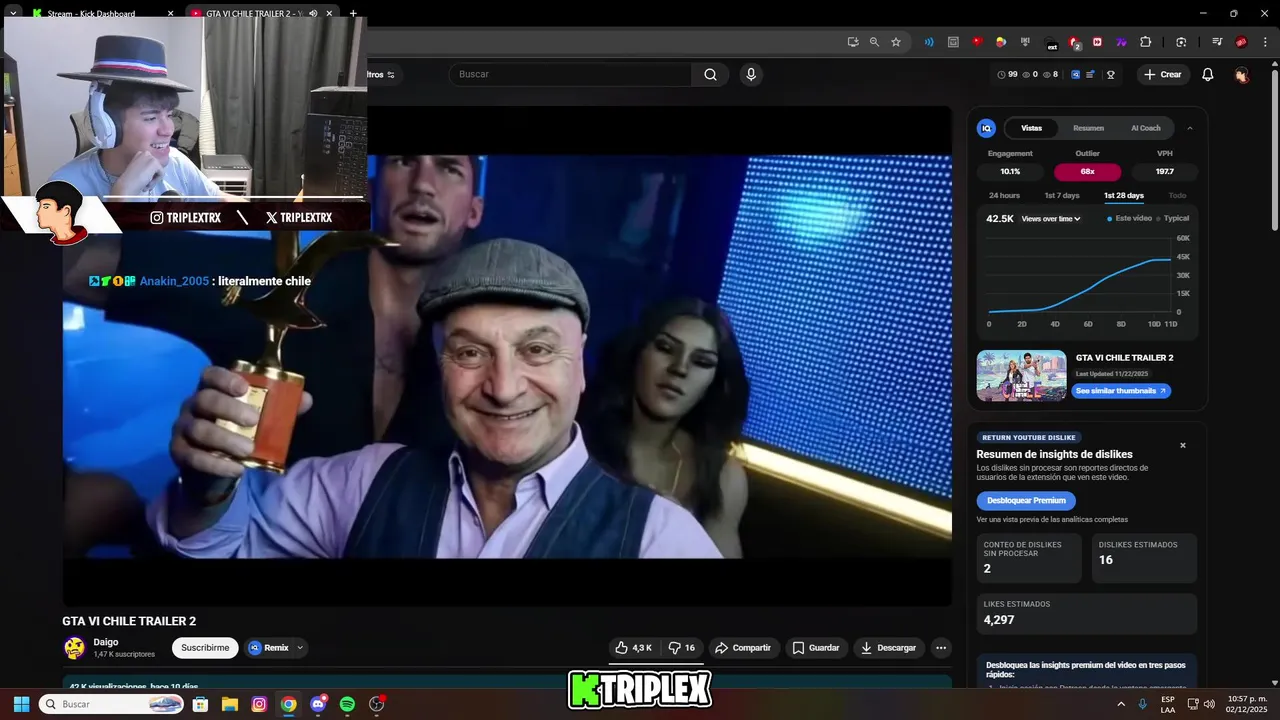1280x720 pixels.
Task: Click 'See similar thumbnails' link
Action: click(x=1121, y=391)
